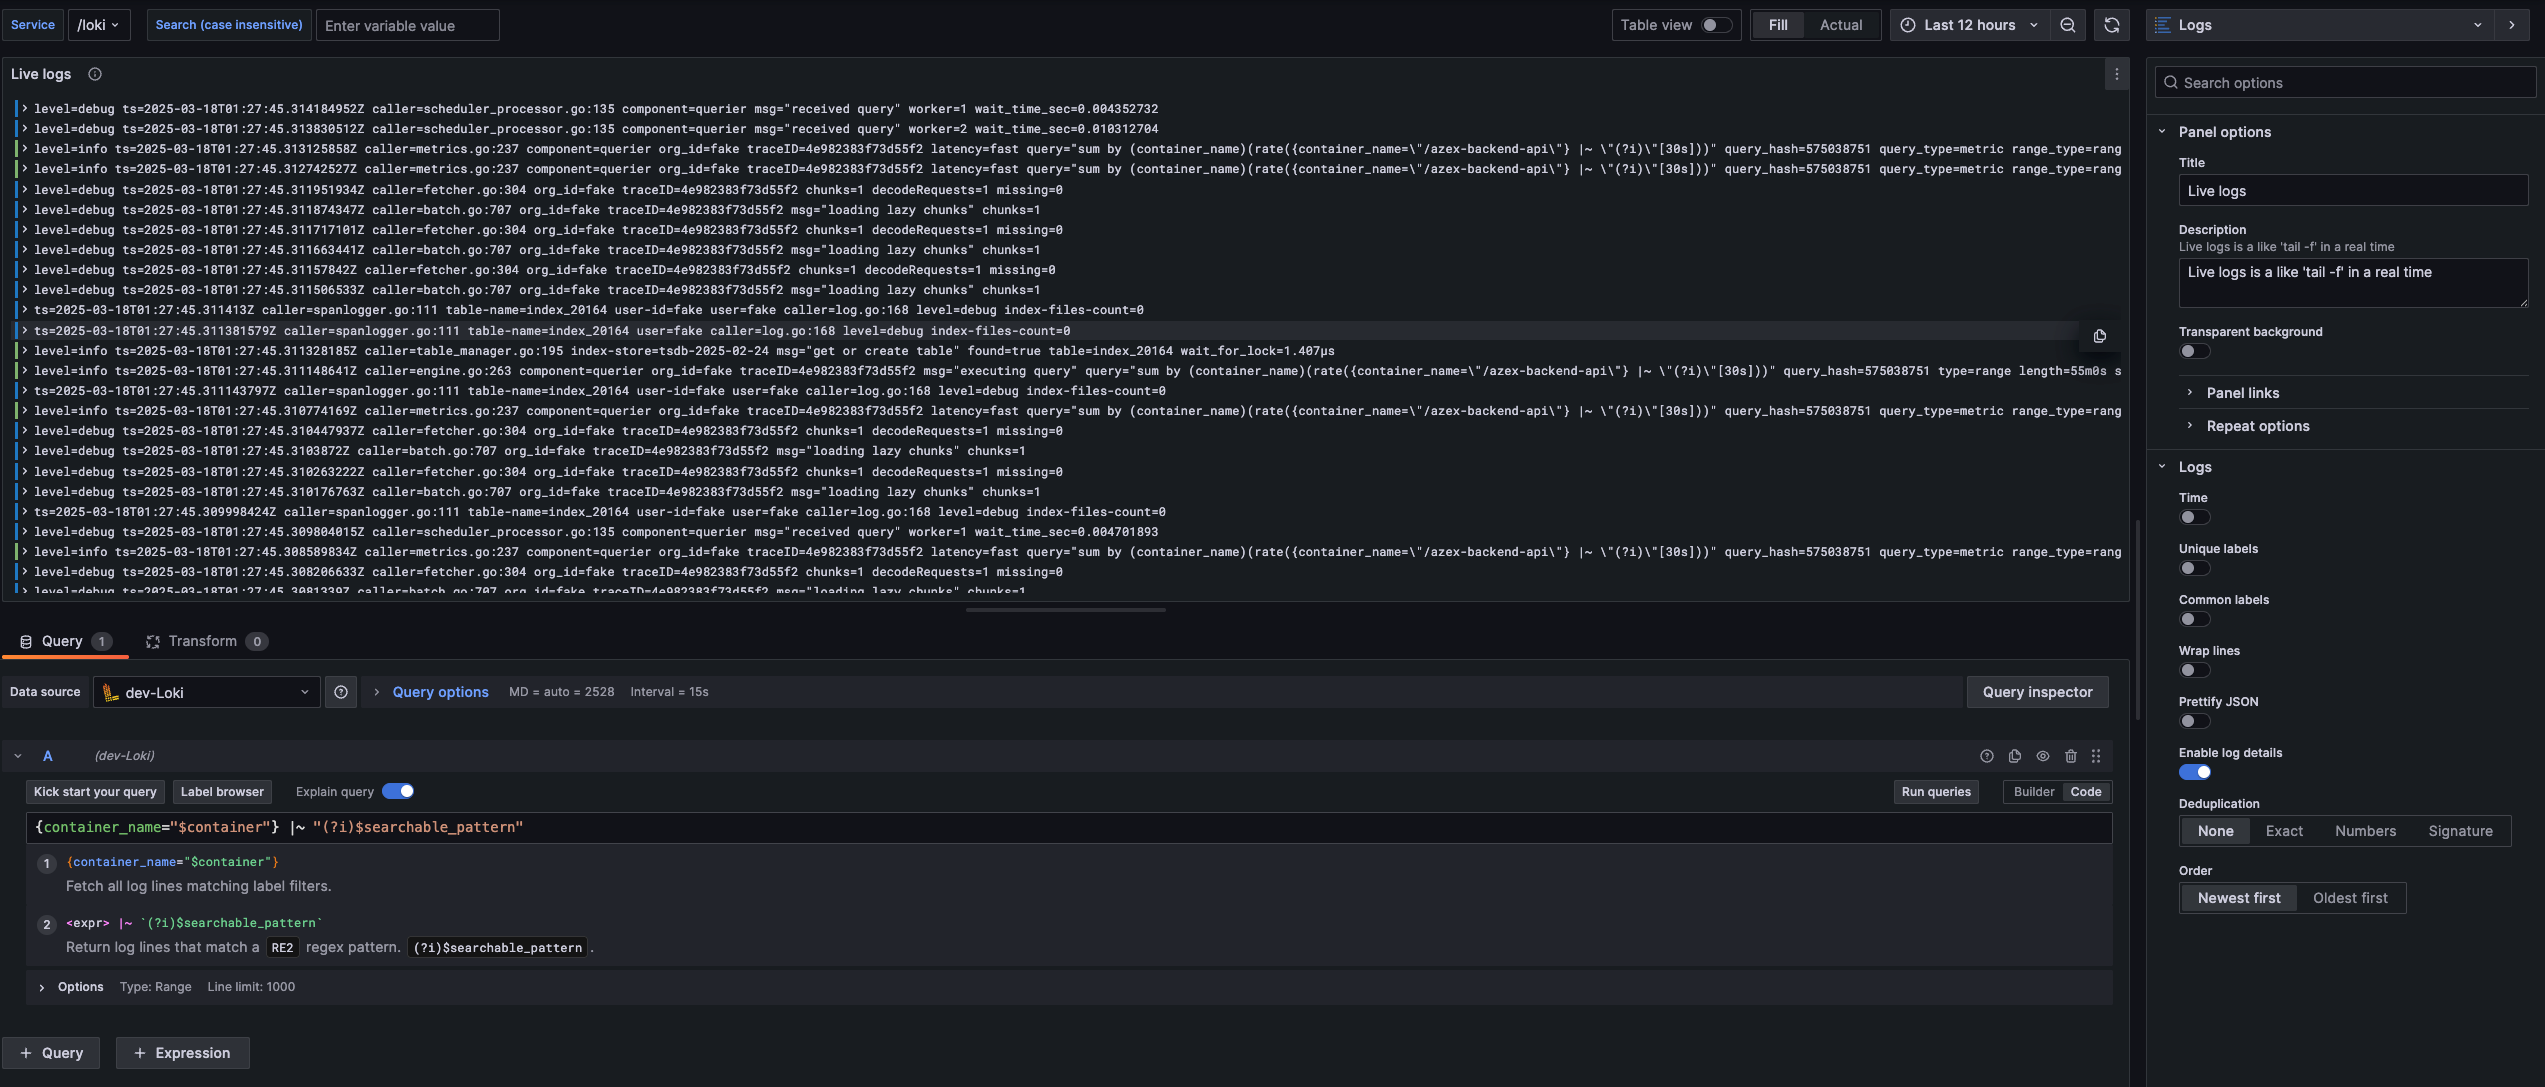Click the Query inspector button
Screen dimensions: 2545x1087
[x=2037, y=692]
